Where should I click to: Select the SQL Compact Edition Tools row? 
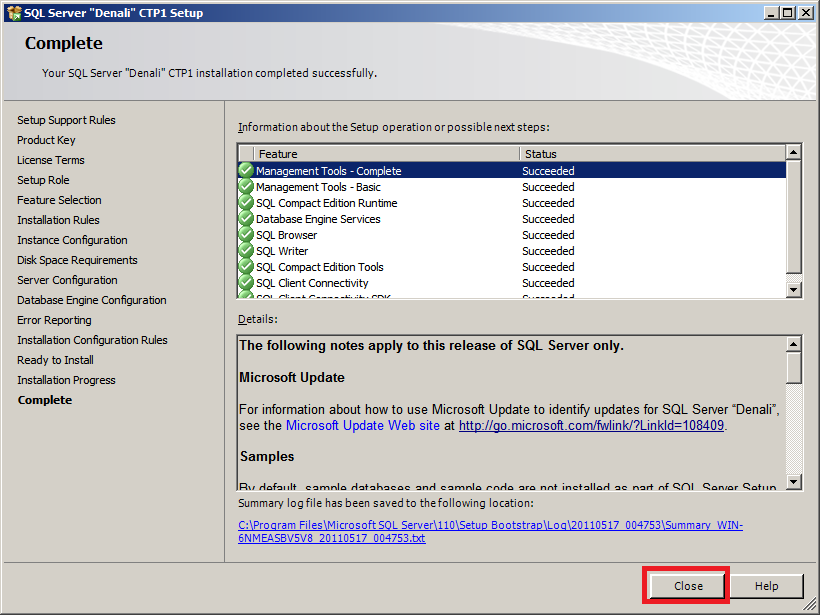point(512,267)
